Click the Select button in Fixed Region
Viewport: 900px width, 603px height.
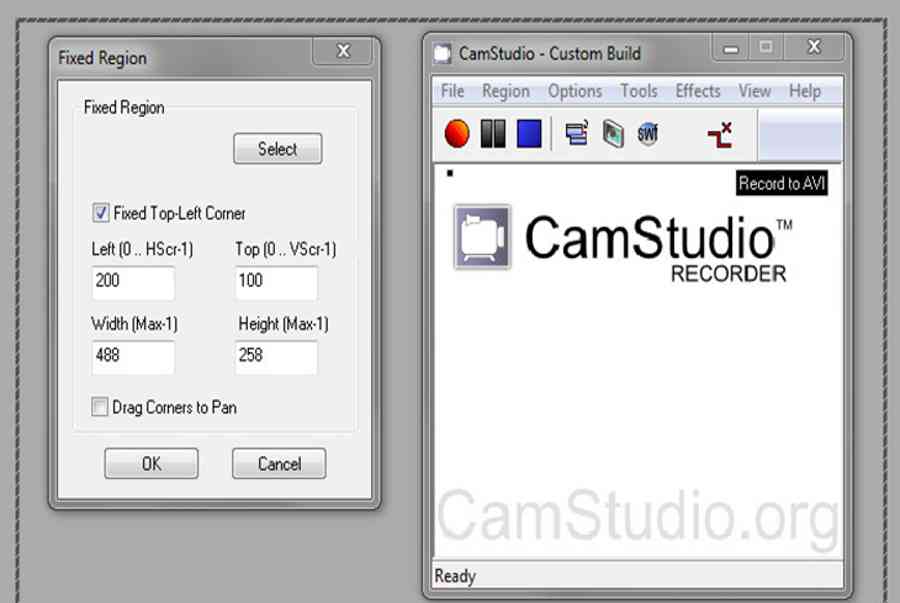coord(277,149)
